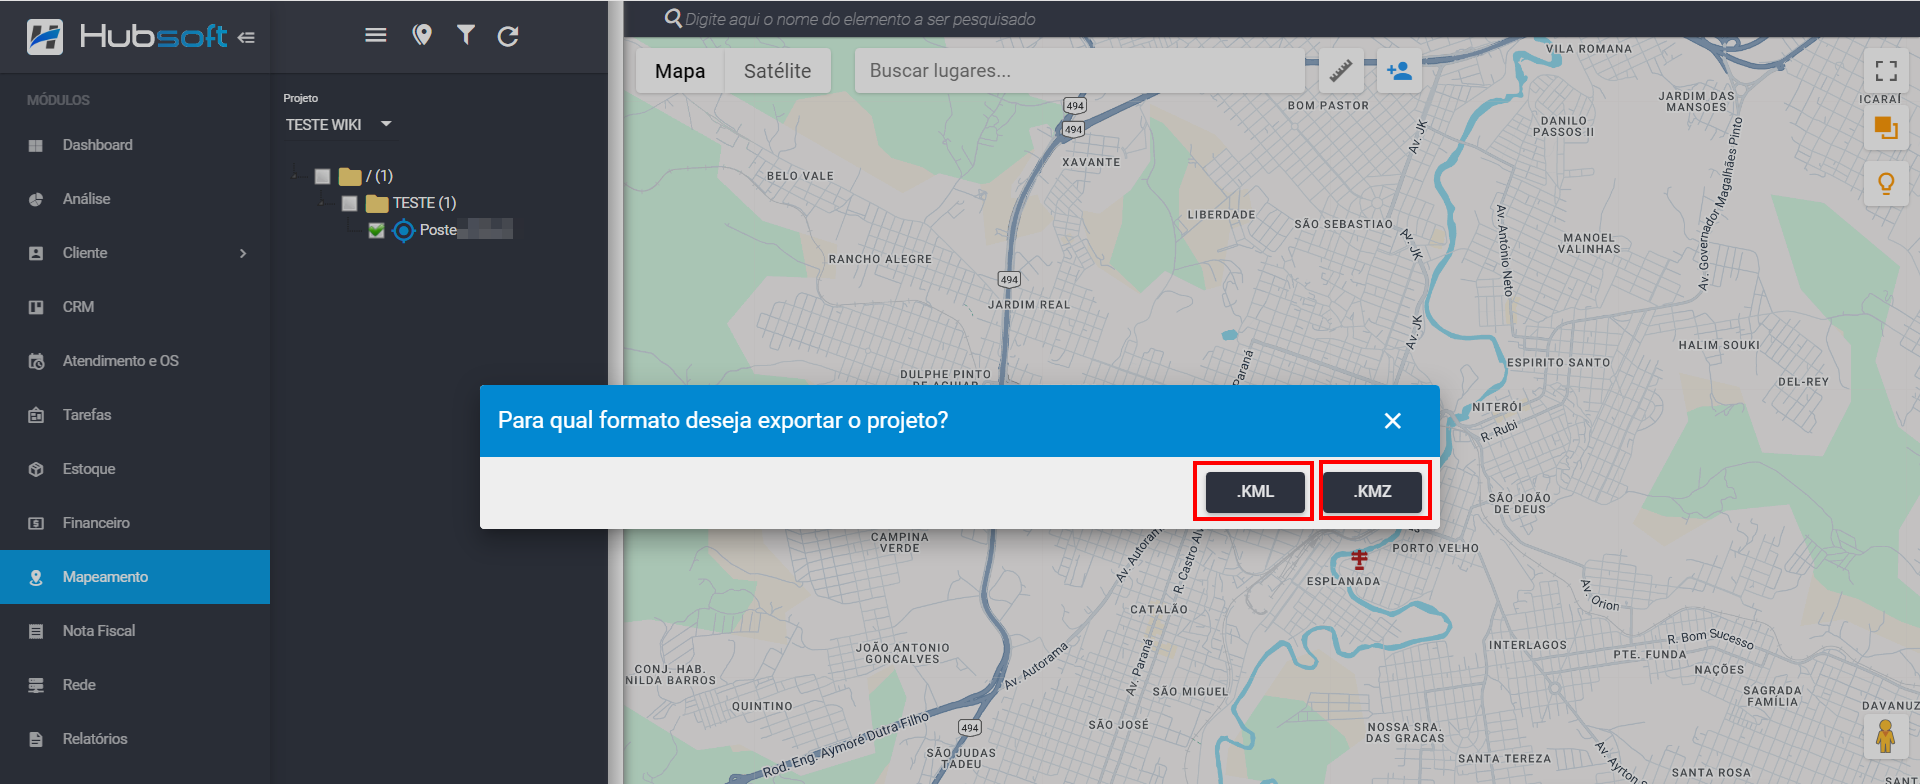
Task: Click the Street View pegman icon
Action: (x=1886, y=737)
